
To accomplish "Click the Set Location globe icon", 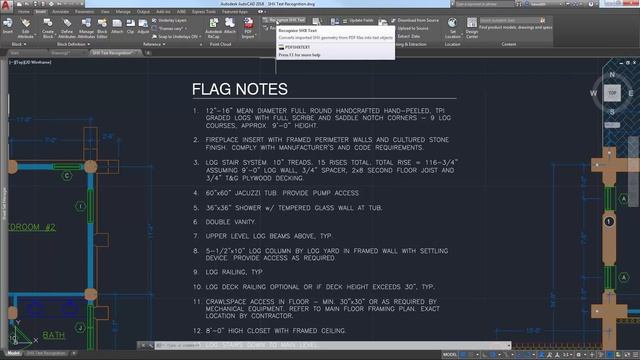I will 452,23.
